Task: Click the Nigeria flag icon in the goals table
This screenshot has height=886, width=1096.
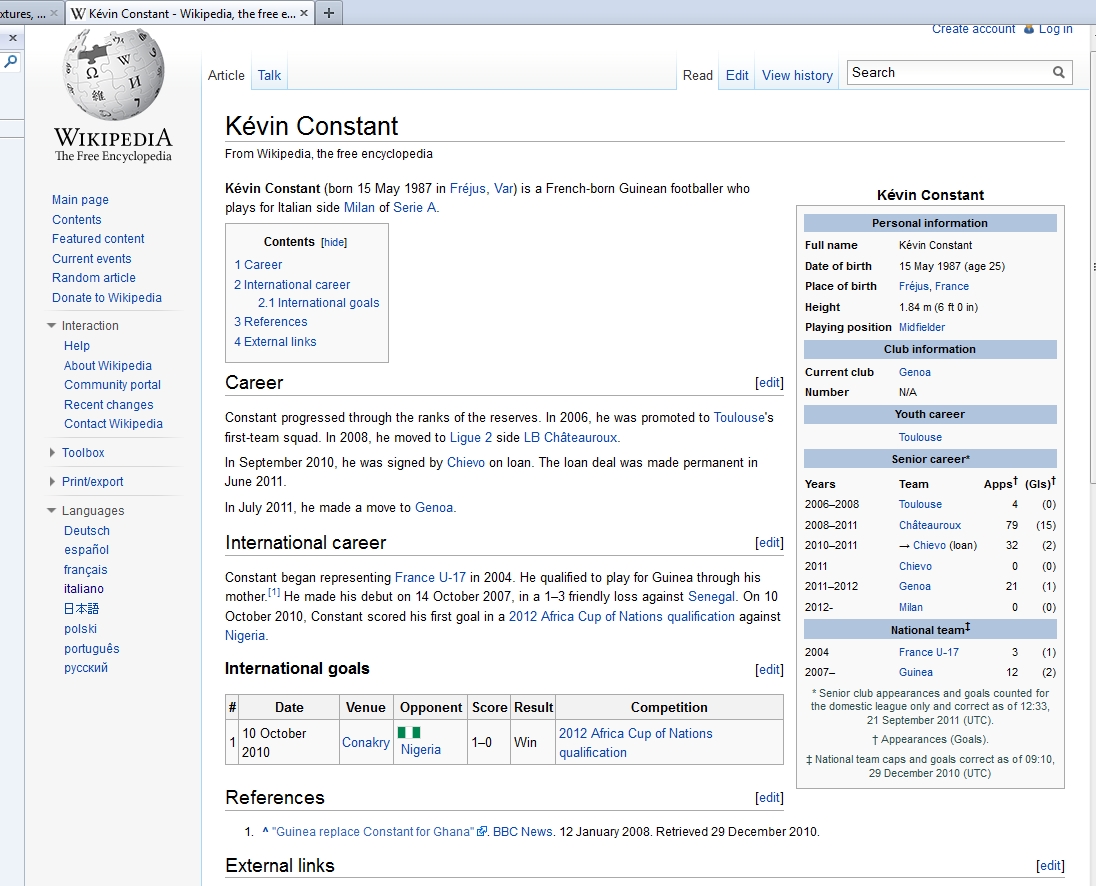Action: (409, 732)
